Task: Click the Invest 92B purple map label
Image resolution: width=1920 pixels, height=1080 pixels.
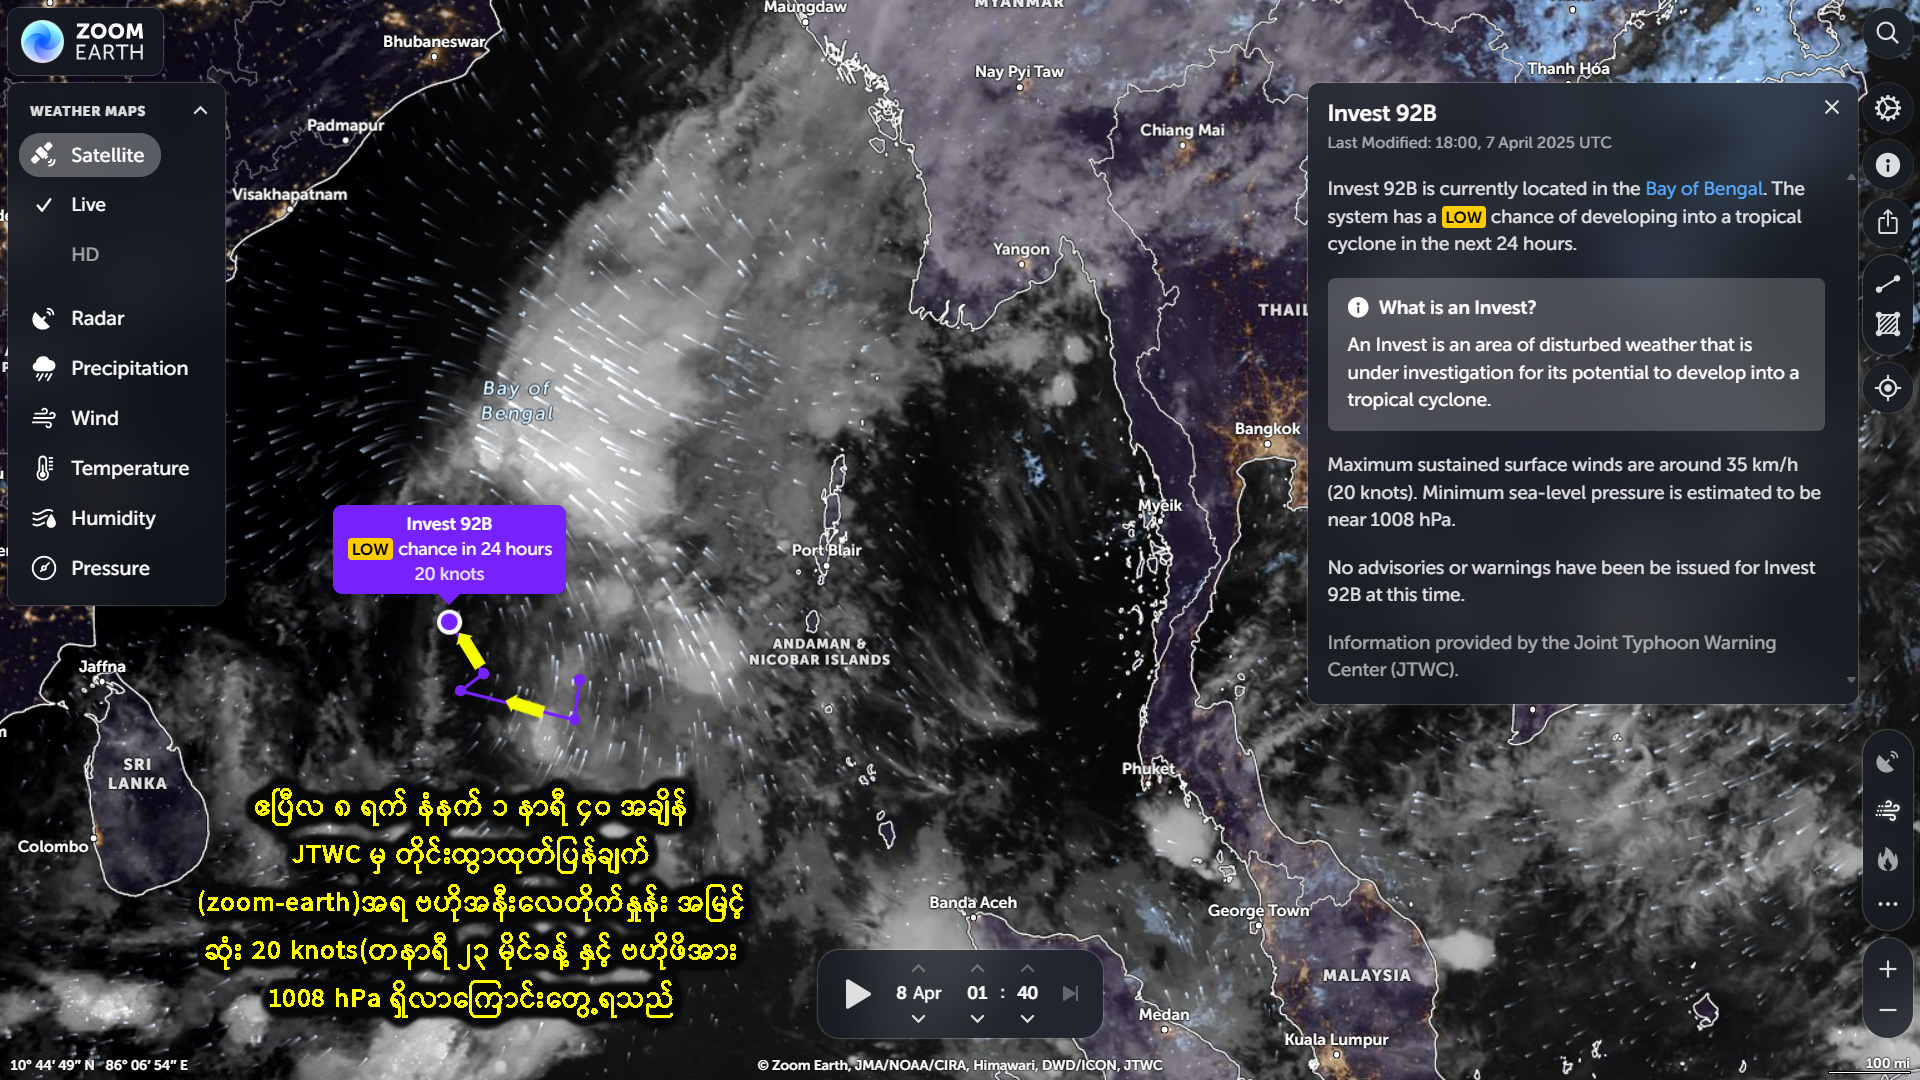Action: [449, 549]
